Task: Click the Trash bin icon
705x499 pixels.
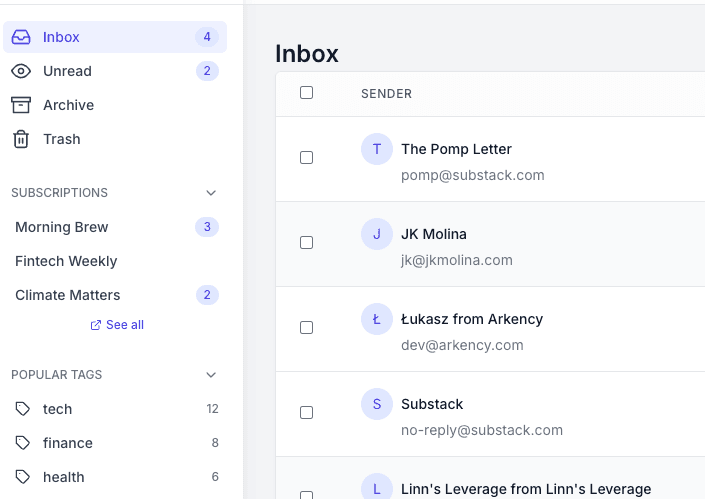Action: click(21, 139)
